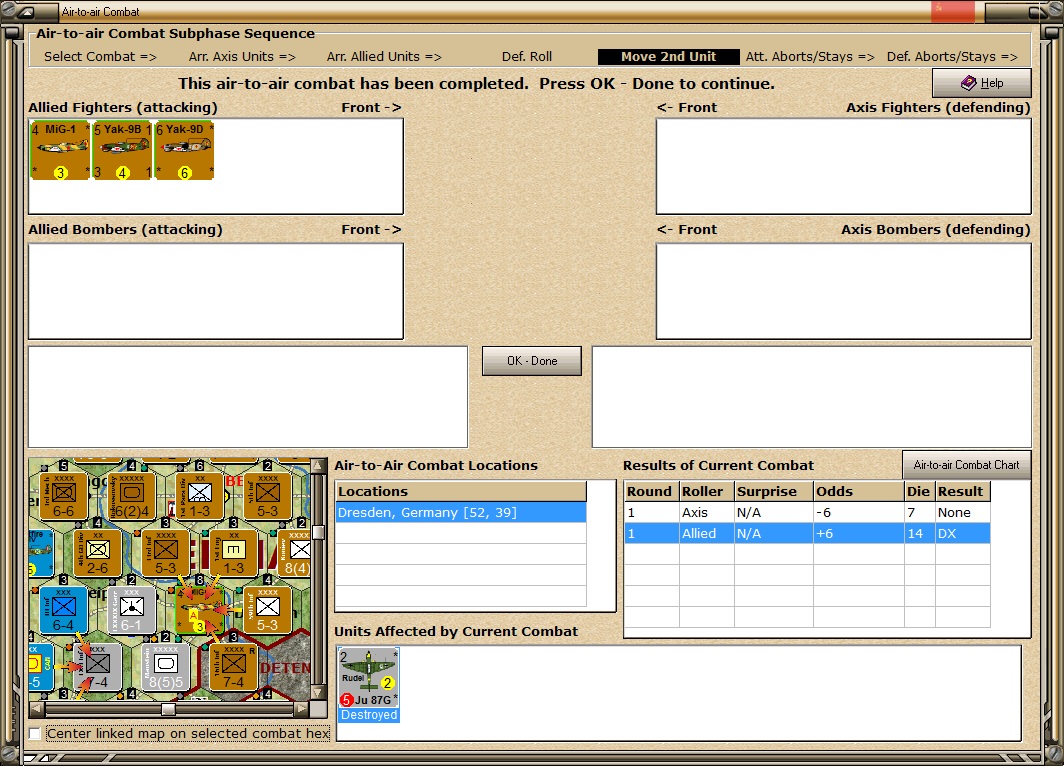Go to the Arr. Allied Units subphase step

tap(384, 57)
